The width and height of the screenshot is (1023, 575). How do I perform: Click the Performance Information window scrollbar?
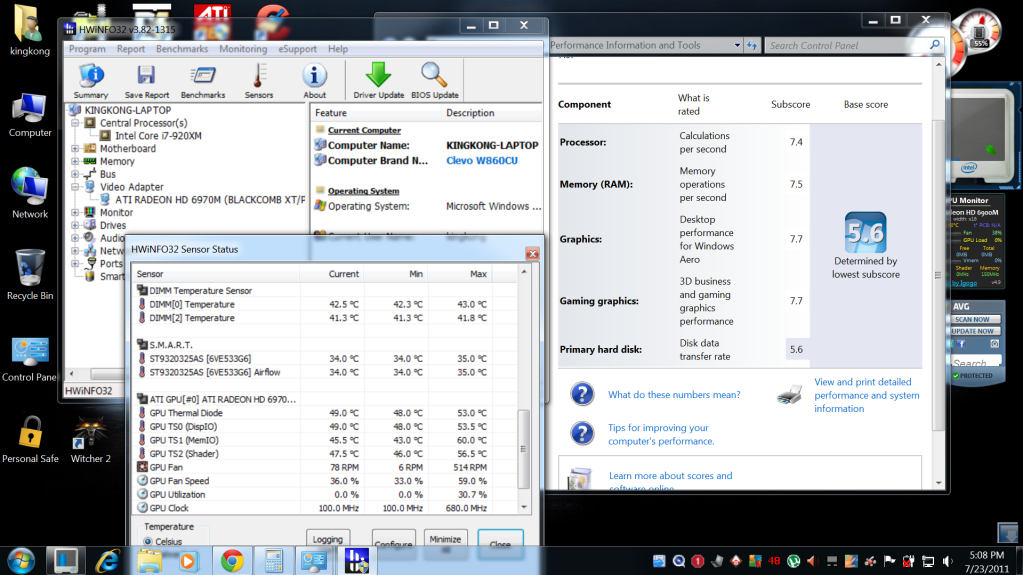[938, 275]
